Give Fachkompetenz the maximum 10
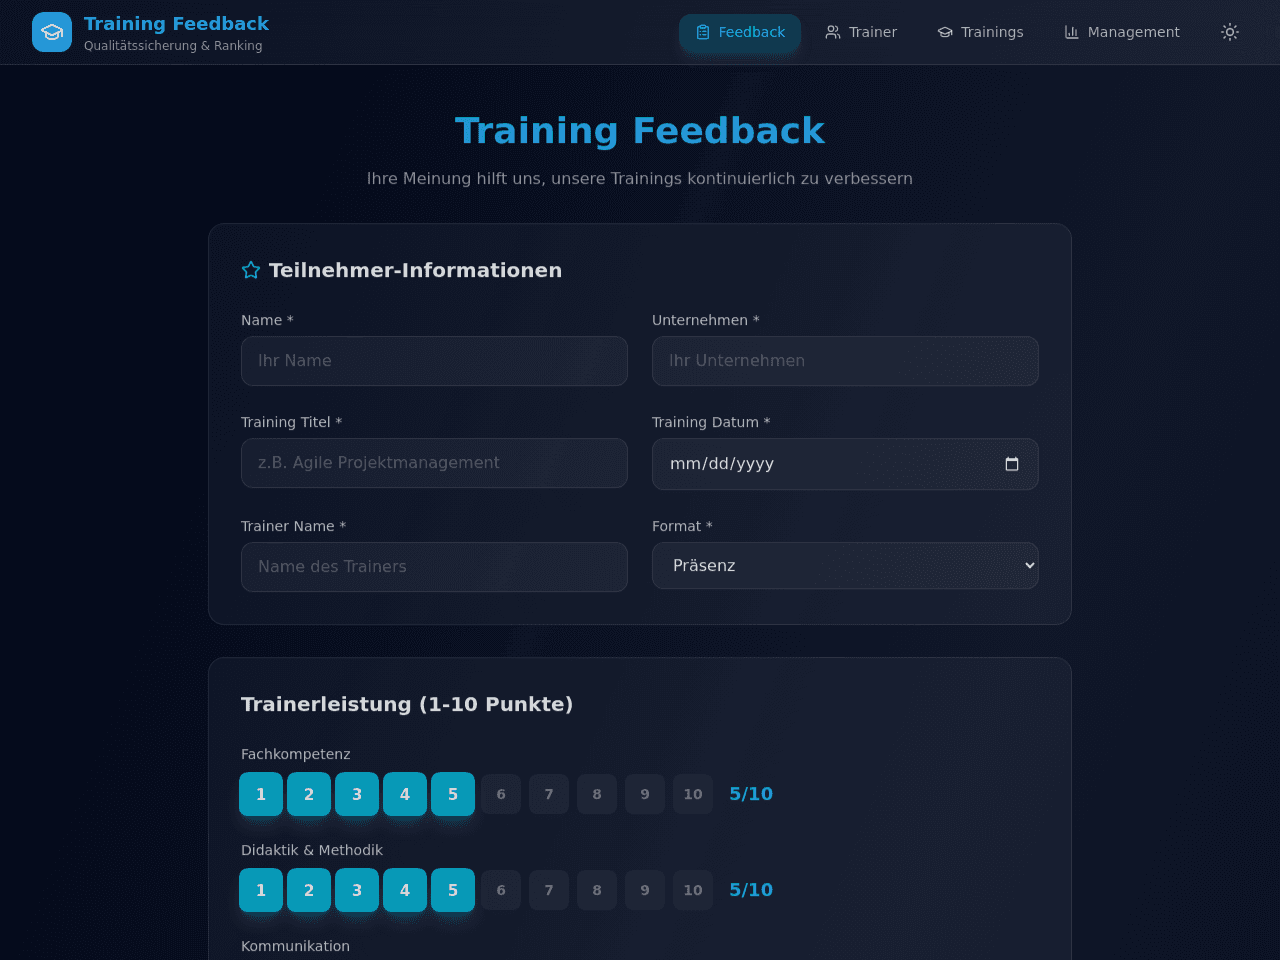The height and width of the screenshot is (960, 1280). 693,794
